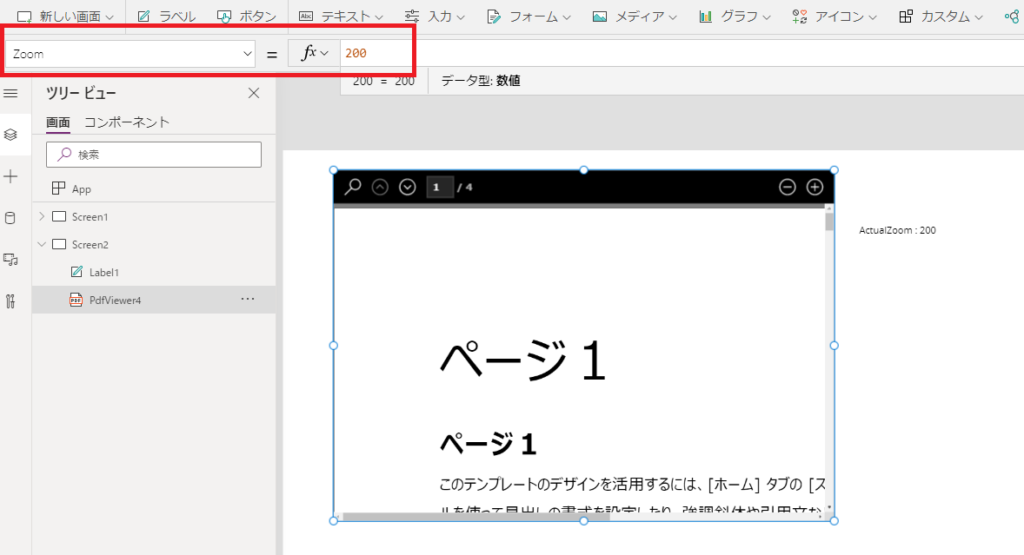Open the more options for PdfViewer4
Viewport: 1024px width, 555px height.
tap(248, 299)
